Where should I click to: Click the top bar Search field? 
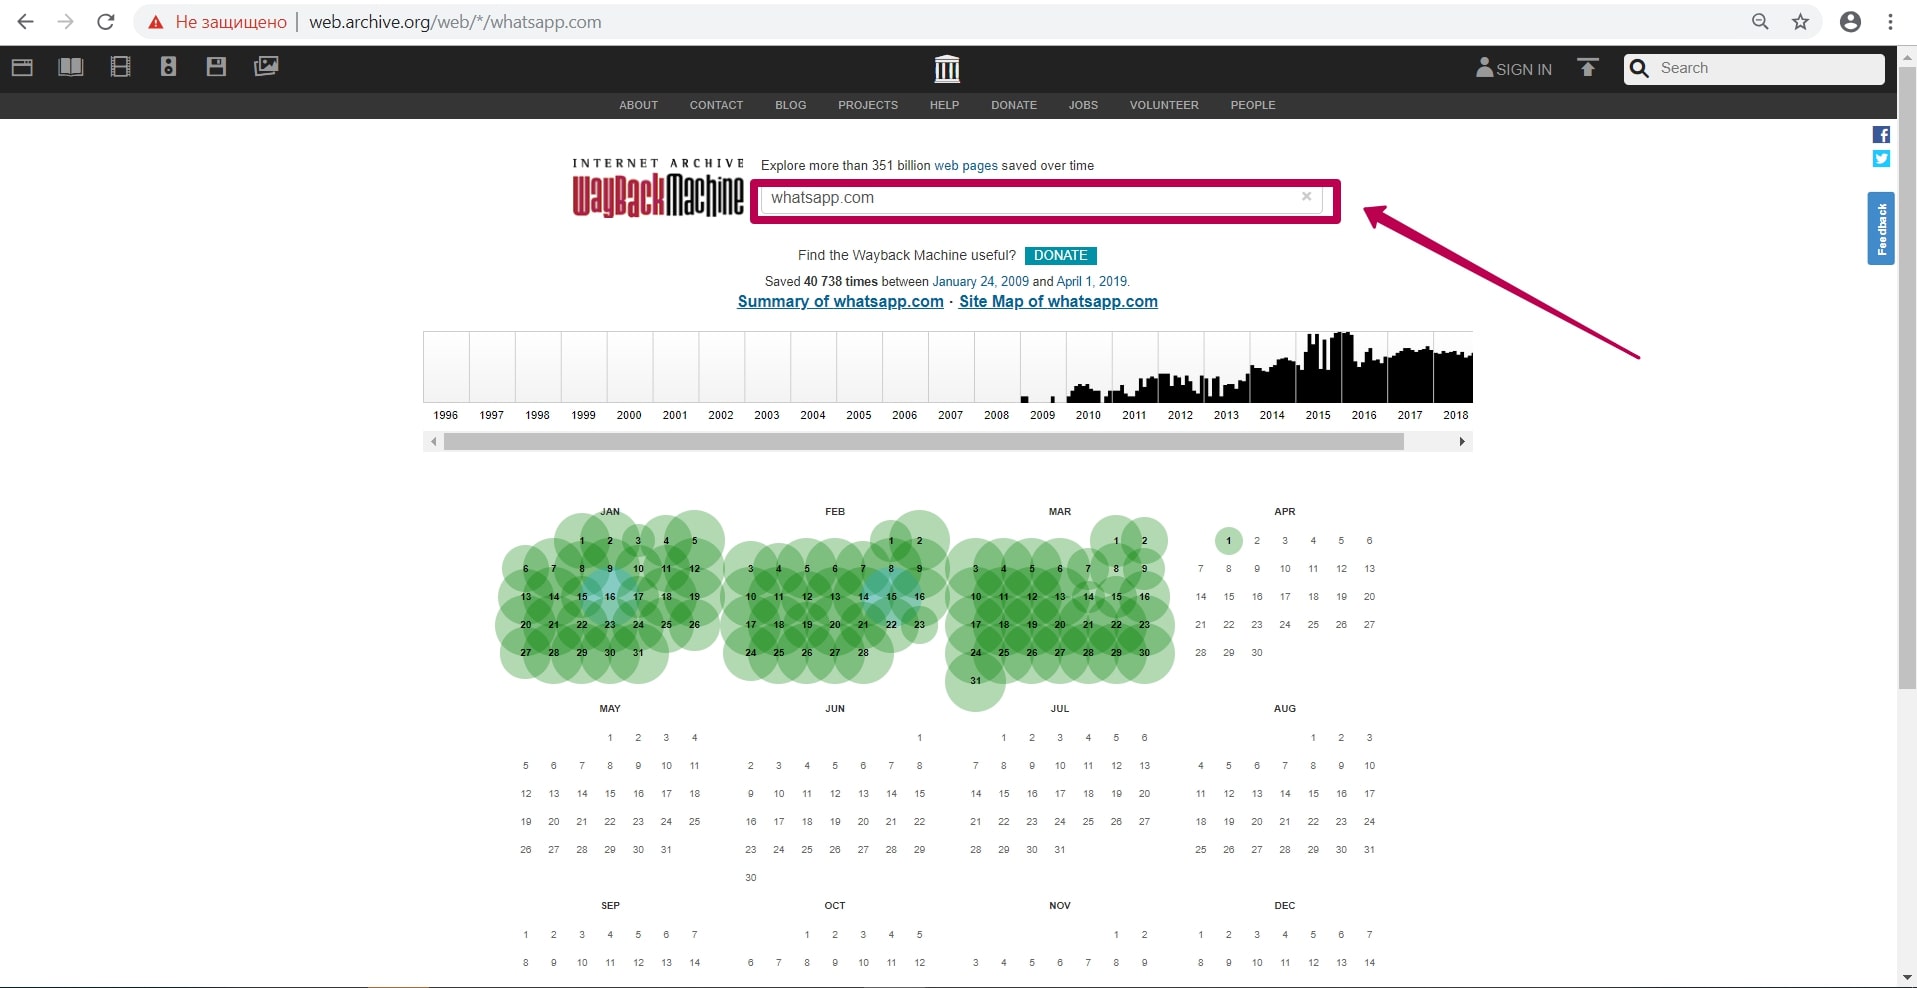coord(1754,68)
